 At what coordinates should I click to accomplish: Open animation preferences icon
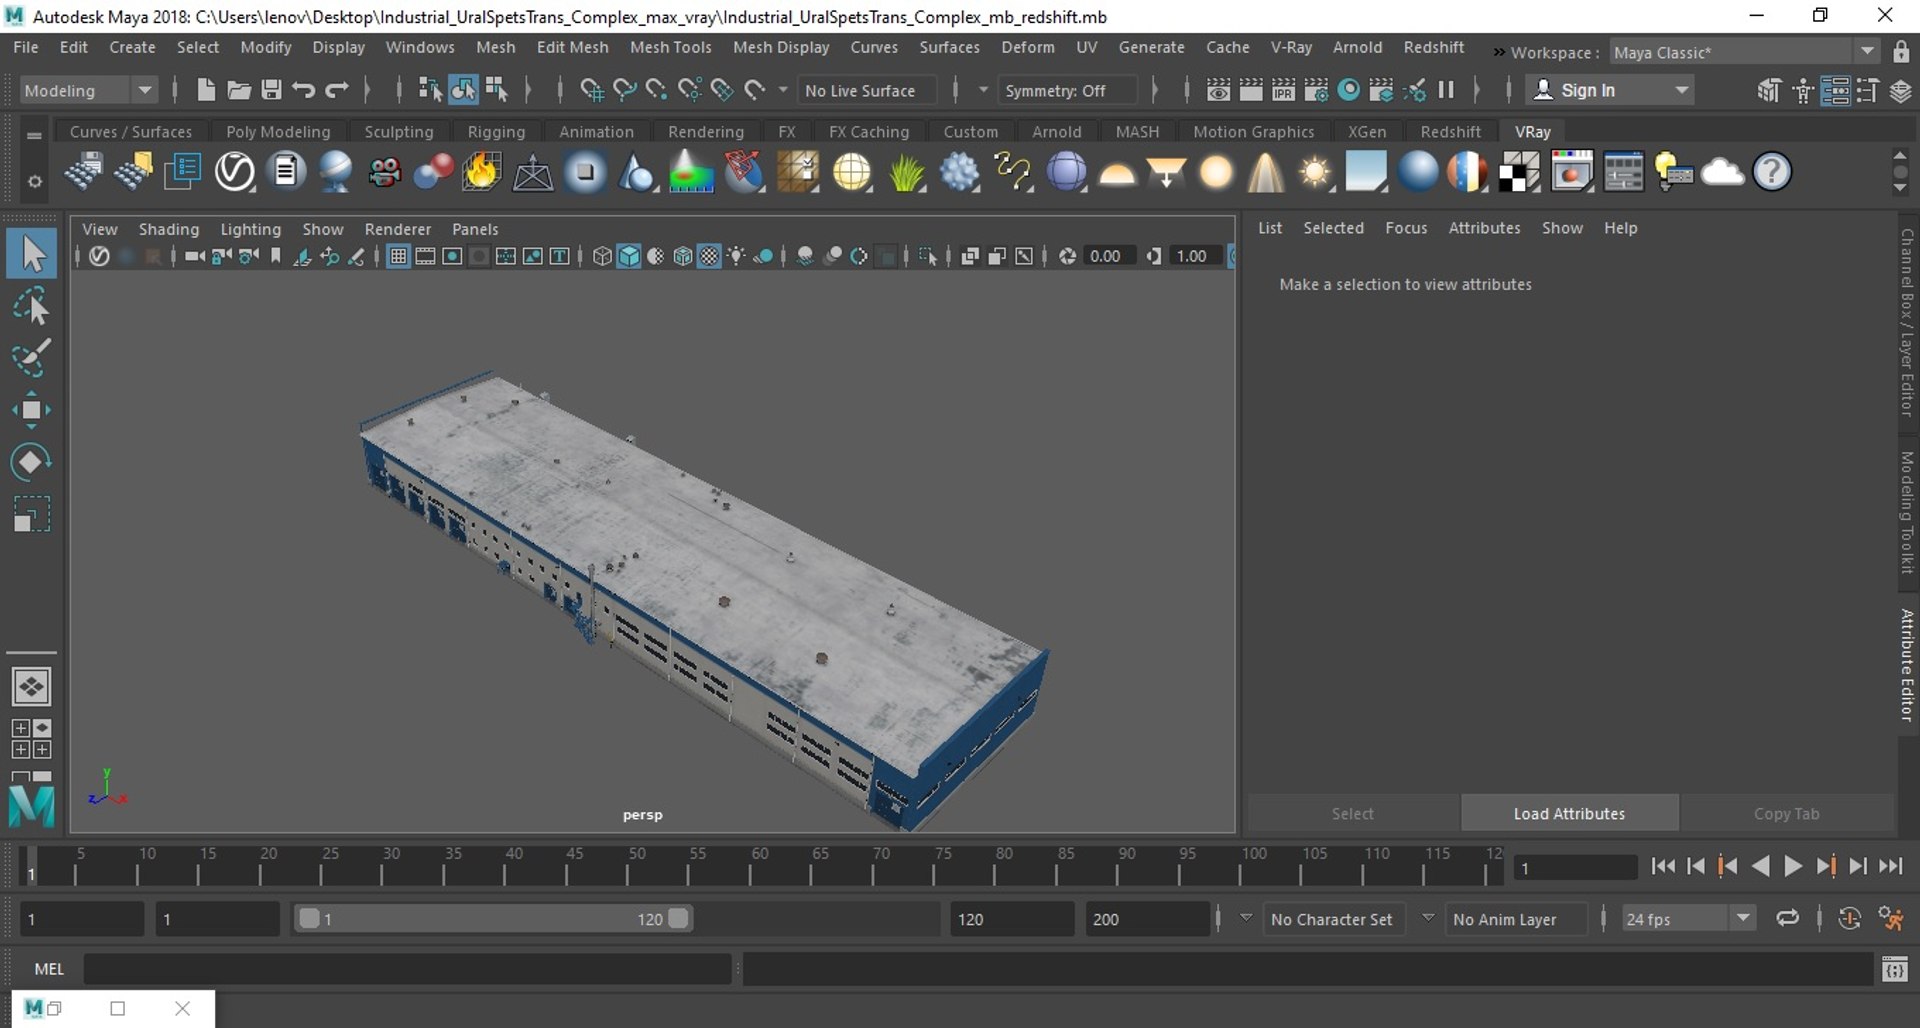1891,918
